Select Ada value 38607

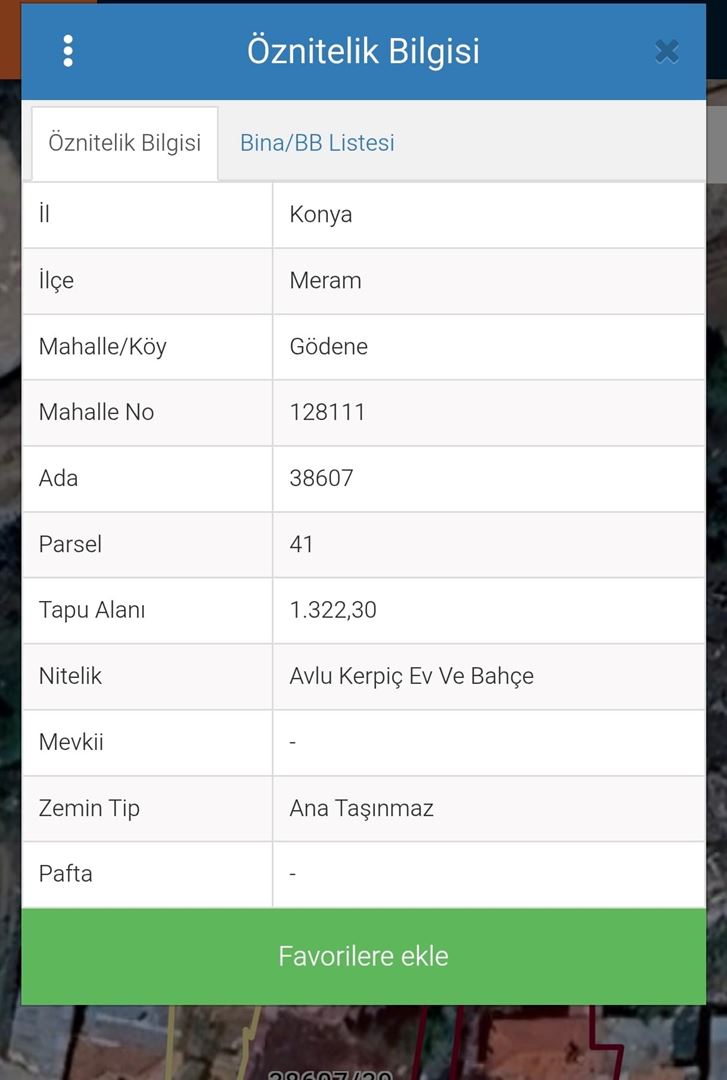pyautogui.click(x=321, y=478)
